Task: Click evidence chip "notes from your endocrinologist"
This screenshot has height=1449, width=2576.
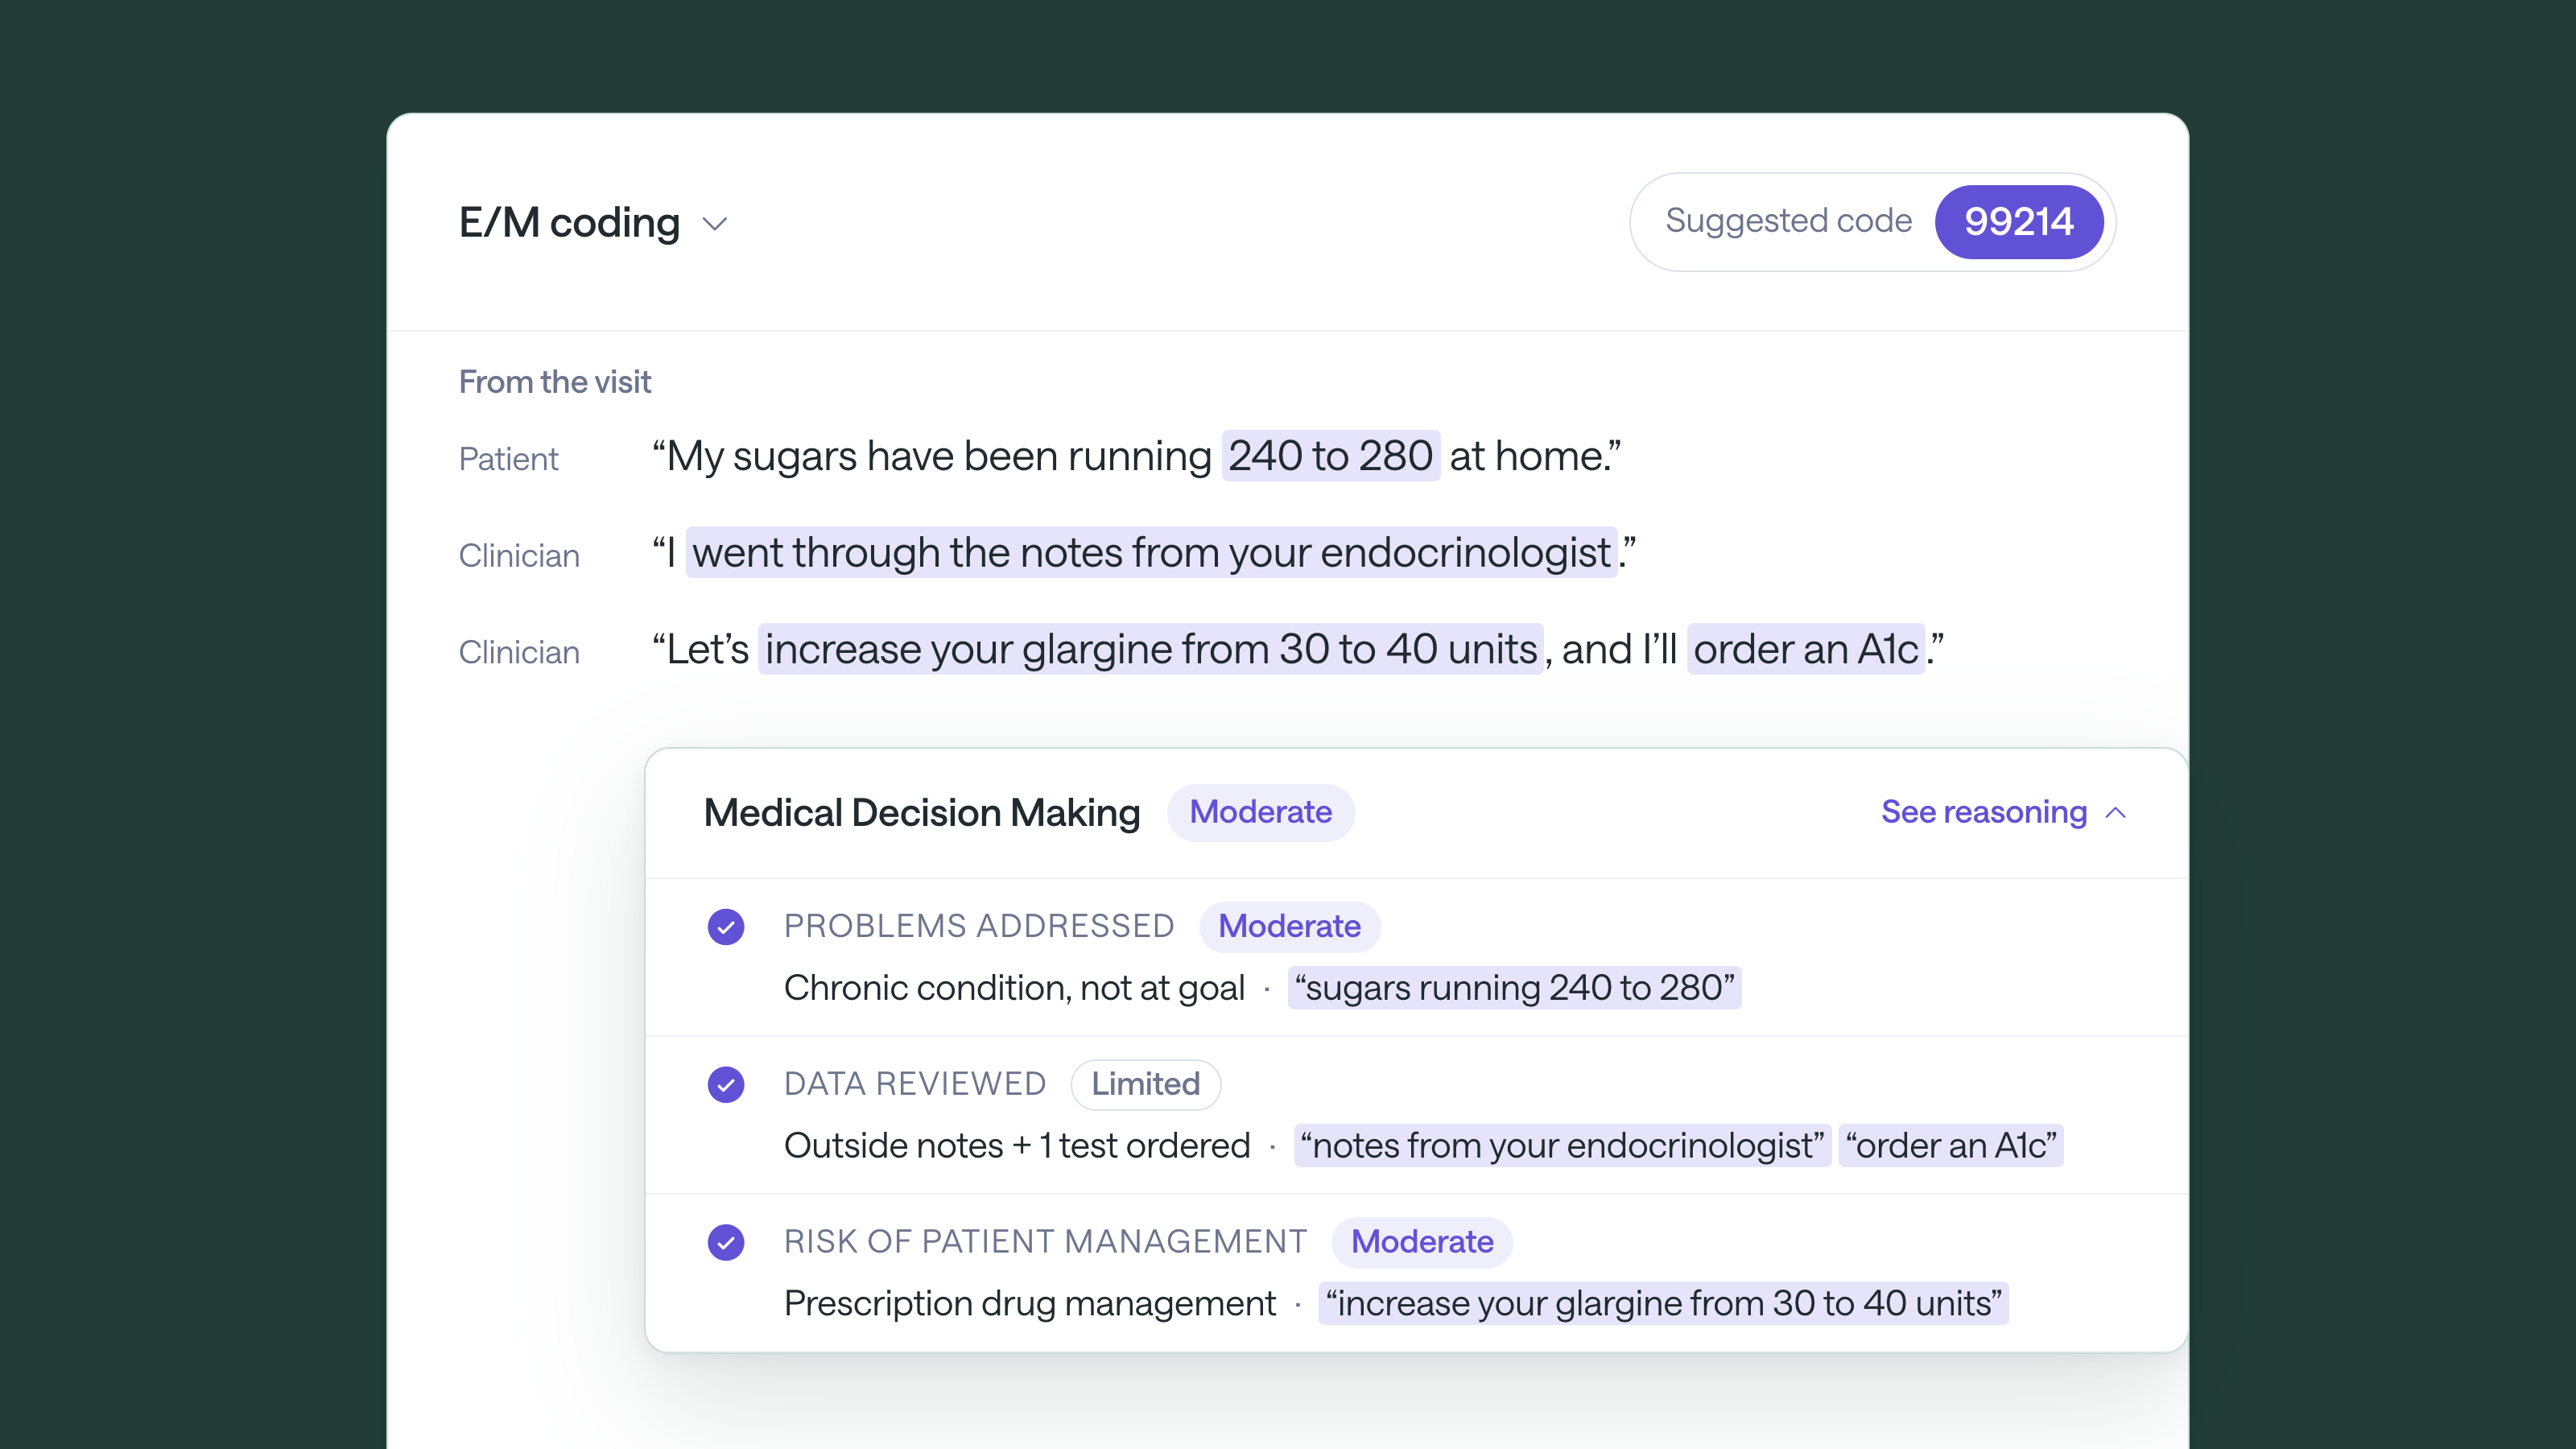Action: click(1562, 1146)
